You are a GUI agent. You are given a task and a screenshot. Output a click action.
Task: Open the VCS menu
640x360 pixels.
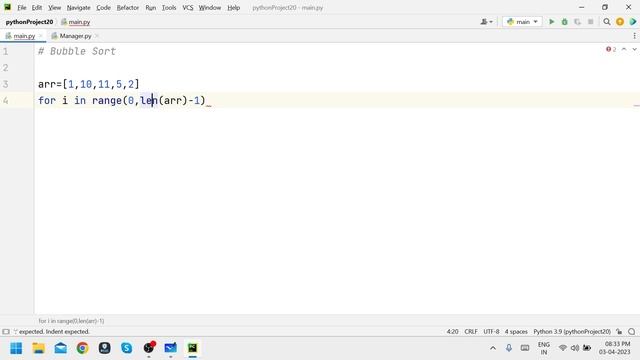click(188, 7)
